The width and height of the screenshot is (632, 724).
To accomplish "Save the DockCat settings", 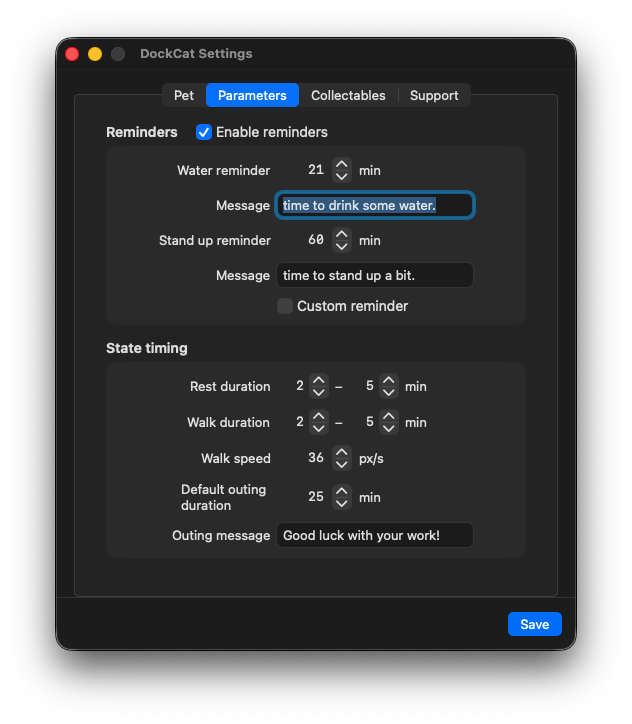I will (x=535, y=624).
